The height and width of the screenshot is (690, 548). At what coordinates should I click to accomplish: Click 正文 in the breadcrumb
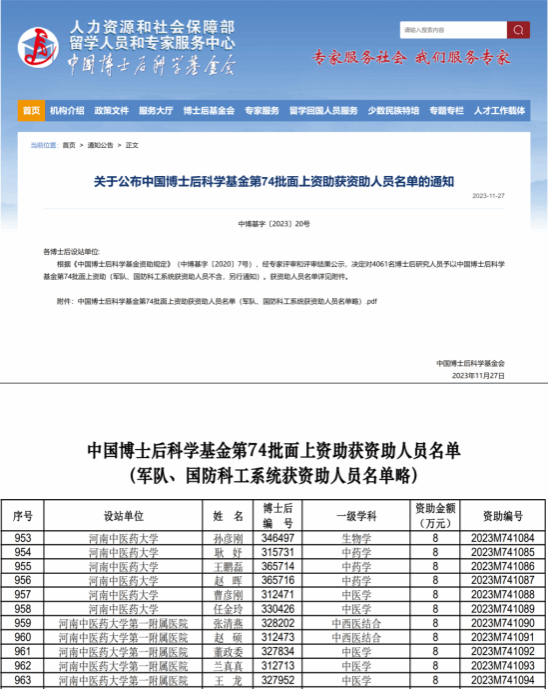[132, 145]
